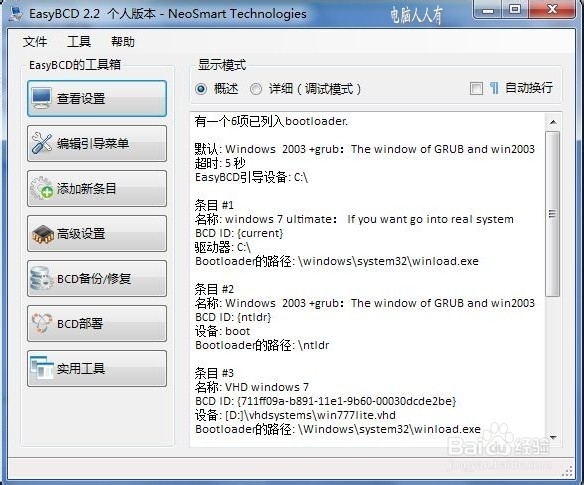Click the database icon on BCD备份/修复
This screenshot has width=584, height=485.
click(x=41, y=278)
